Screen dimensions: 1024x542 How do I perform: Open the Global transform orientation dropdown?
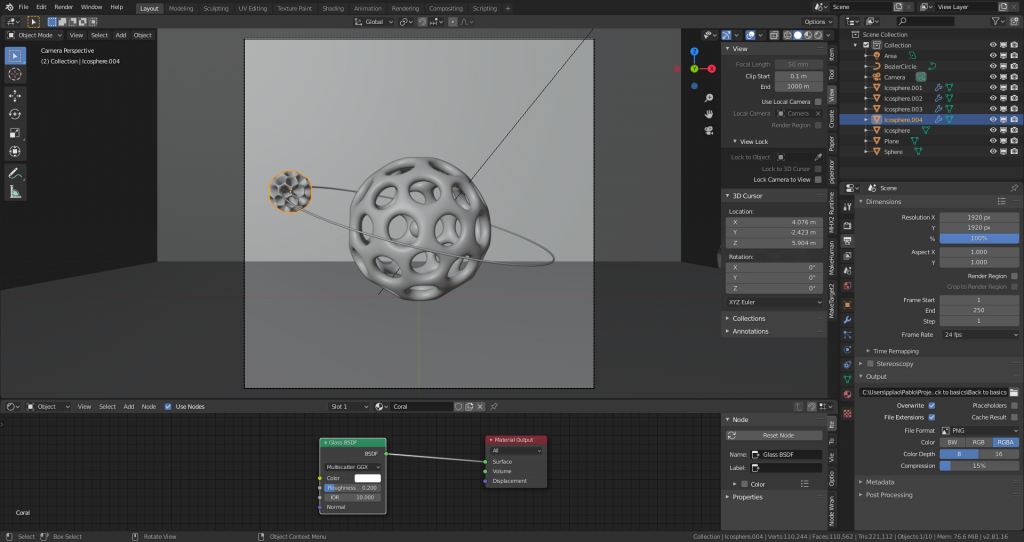374,22
